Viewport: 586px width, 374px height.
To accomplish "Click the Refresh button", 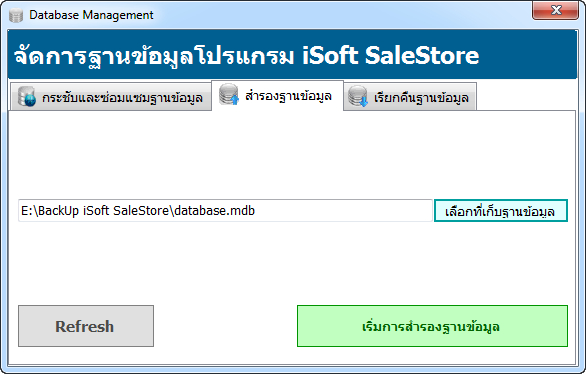I will coord(86,326).
